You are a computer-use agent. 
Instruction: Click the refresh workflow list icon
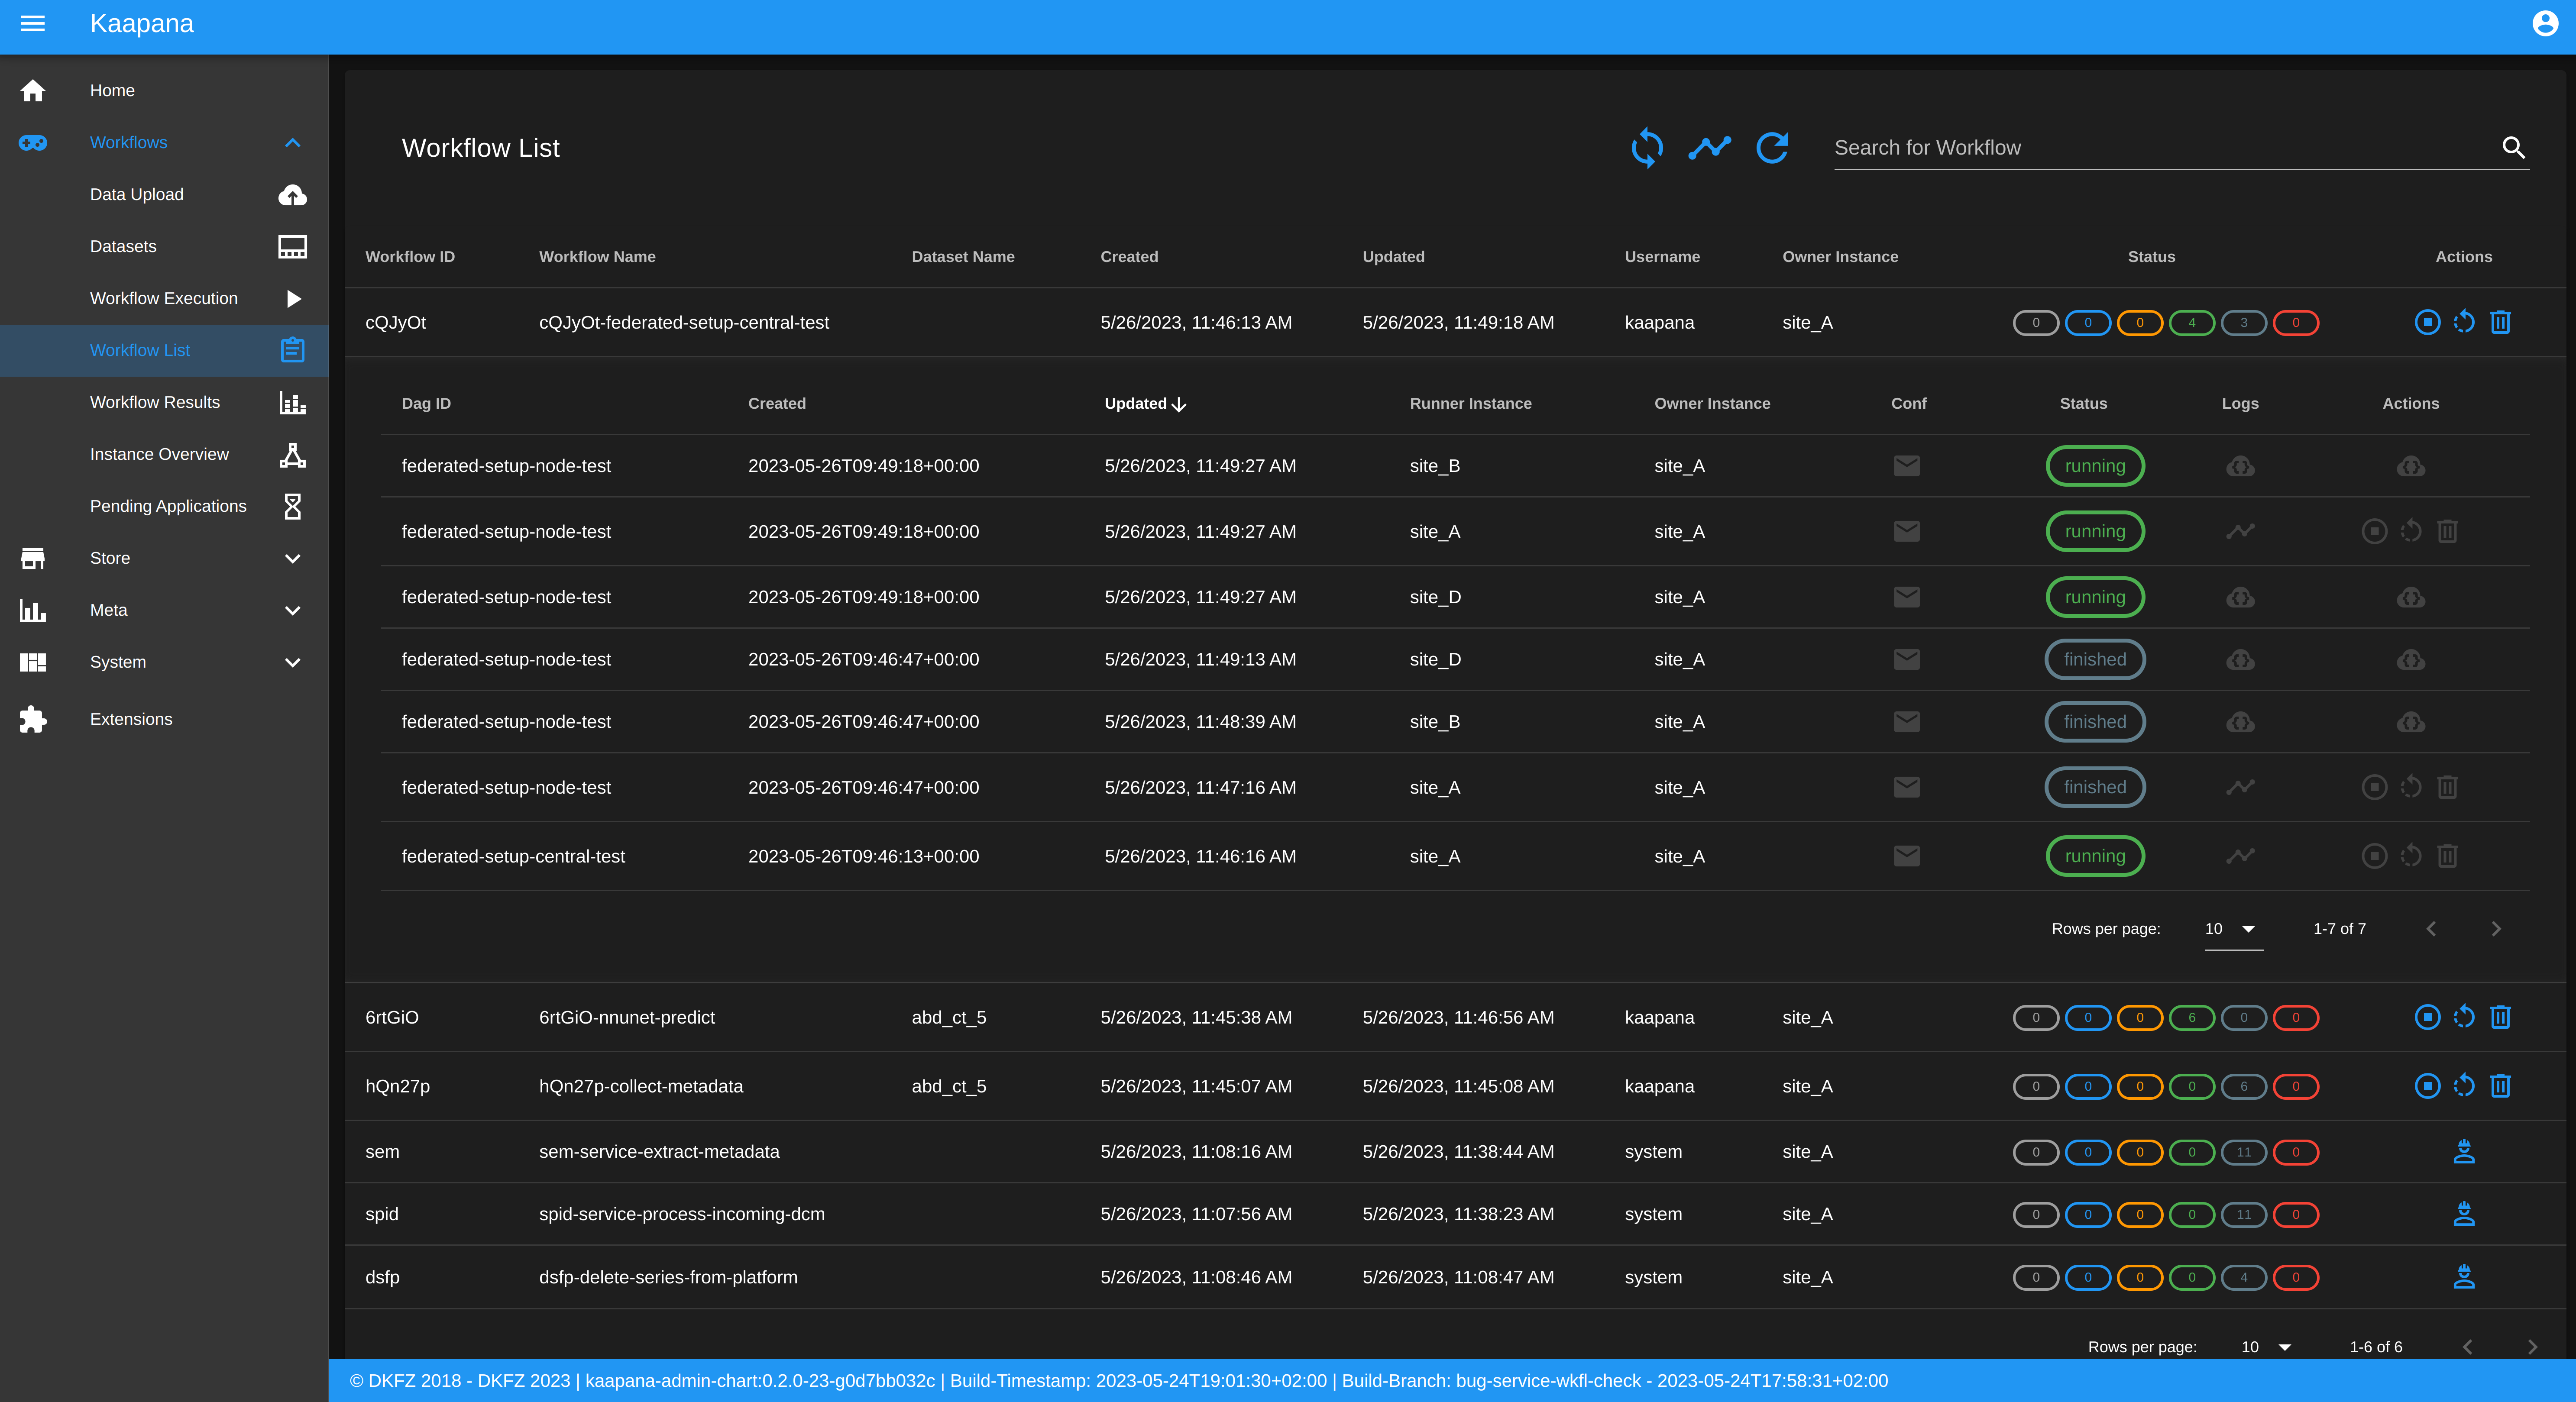(1772, 148)
